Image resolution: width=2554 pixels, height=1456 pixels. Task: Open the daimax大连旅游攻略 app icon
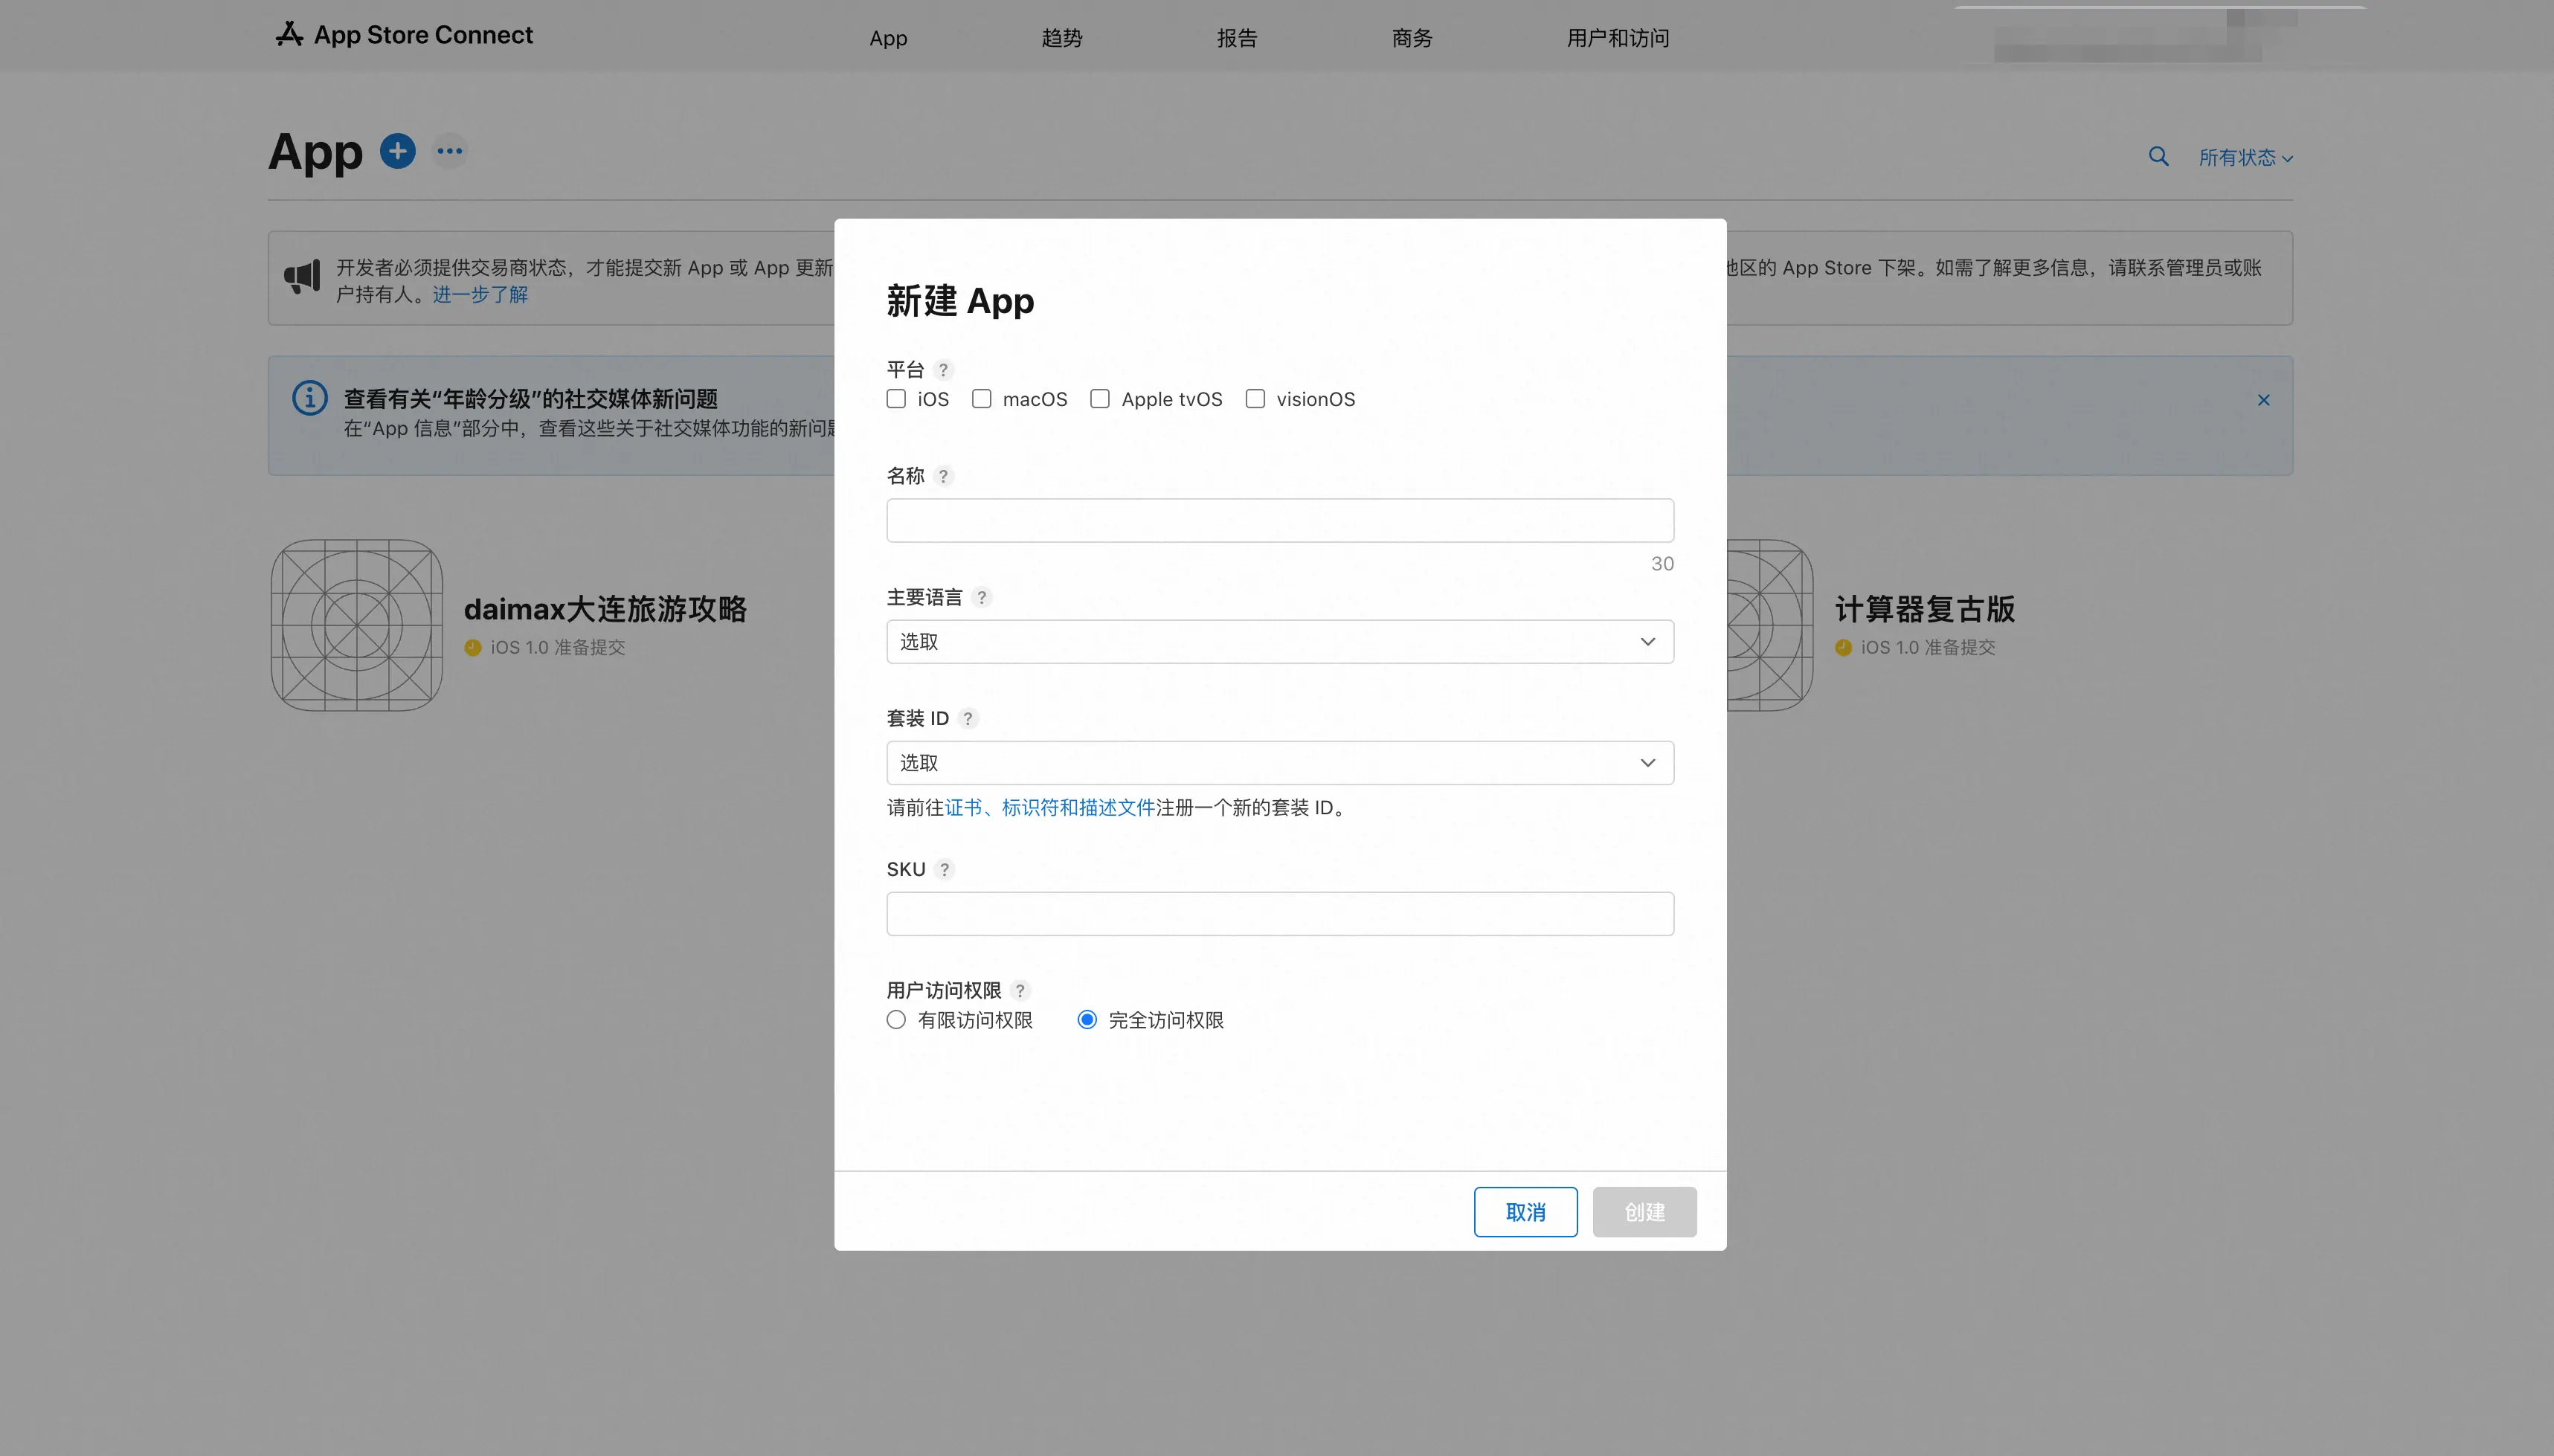point(357,625)
